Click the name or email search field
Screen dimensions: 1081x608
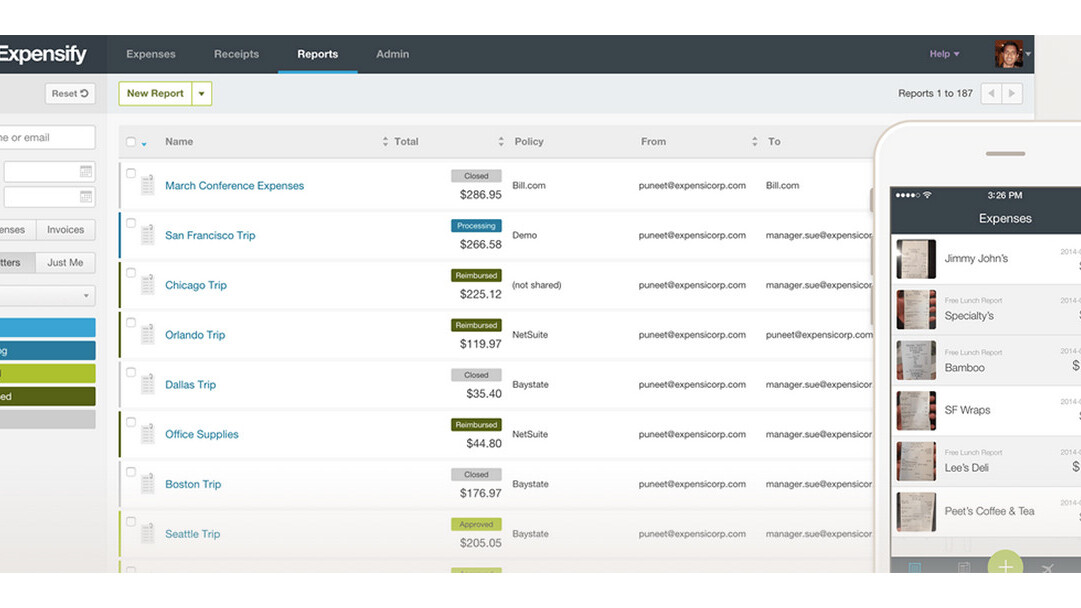[x=47, y=138]
